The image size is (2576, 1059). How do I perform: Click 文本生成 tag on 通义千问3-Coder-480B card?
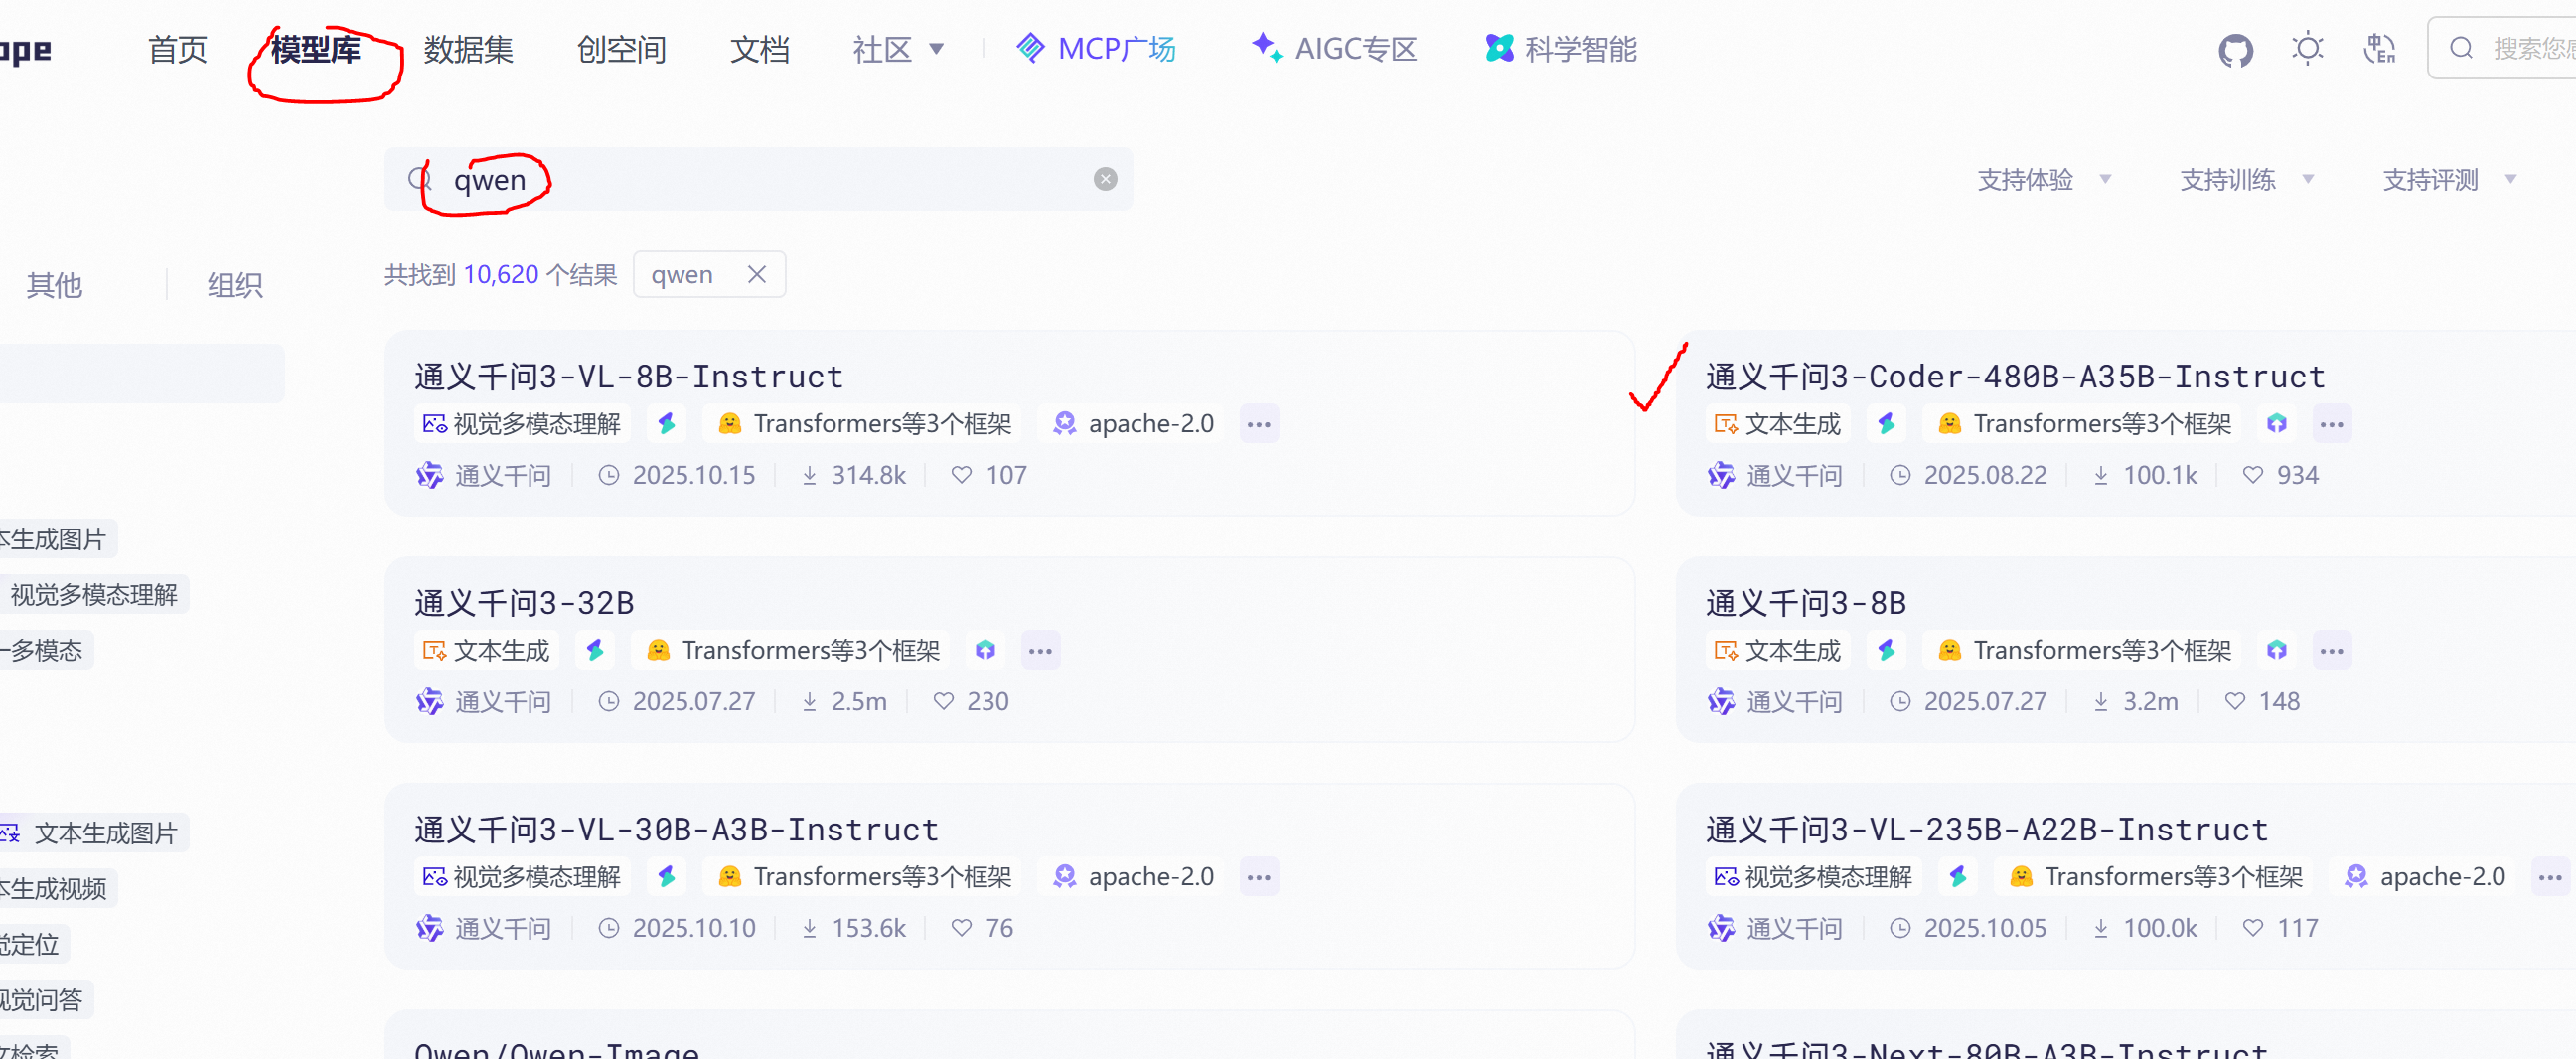coord(1777,424)
